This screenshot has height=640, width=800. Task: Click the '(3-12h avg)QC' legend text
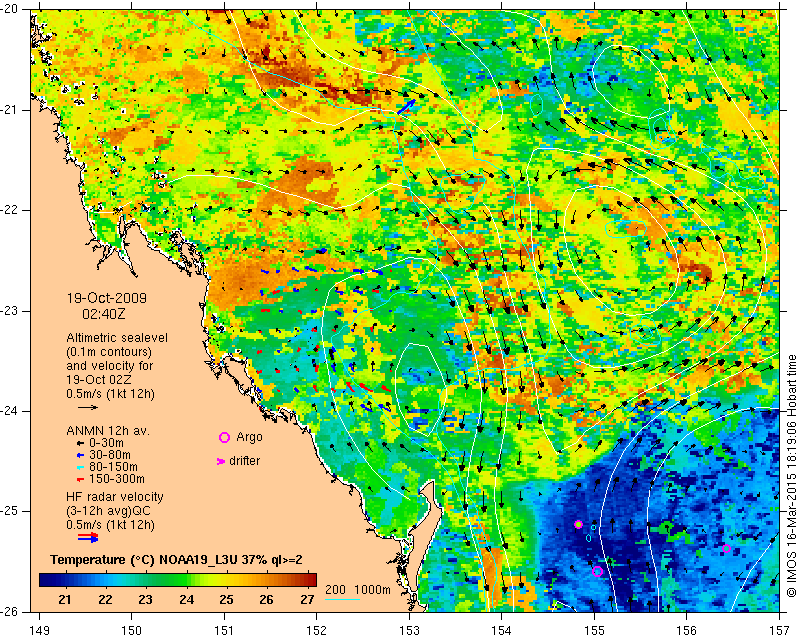(x=108, y=510)
